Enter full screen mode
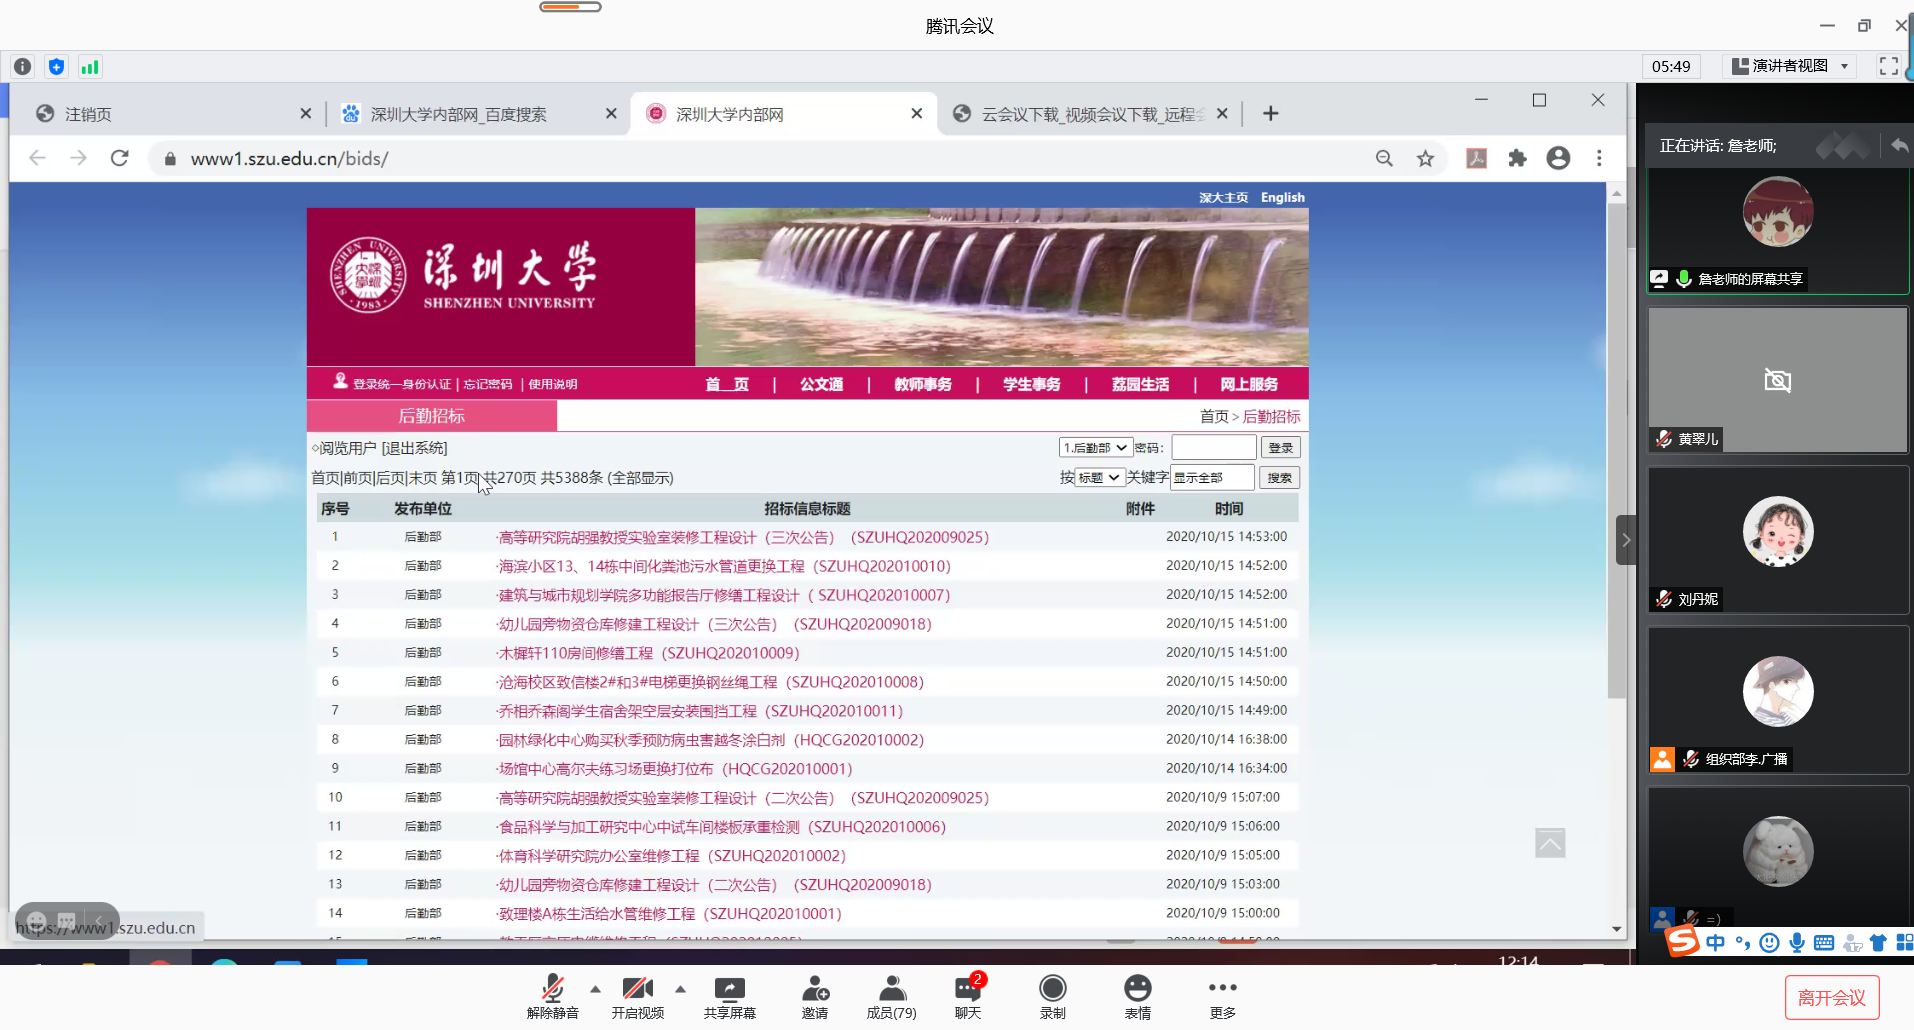The width and height of the screenshot is (1914, 1030). 1888,66
